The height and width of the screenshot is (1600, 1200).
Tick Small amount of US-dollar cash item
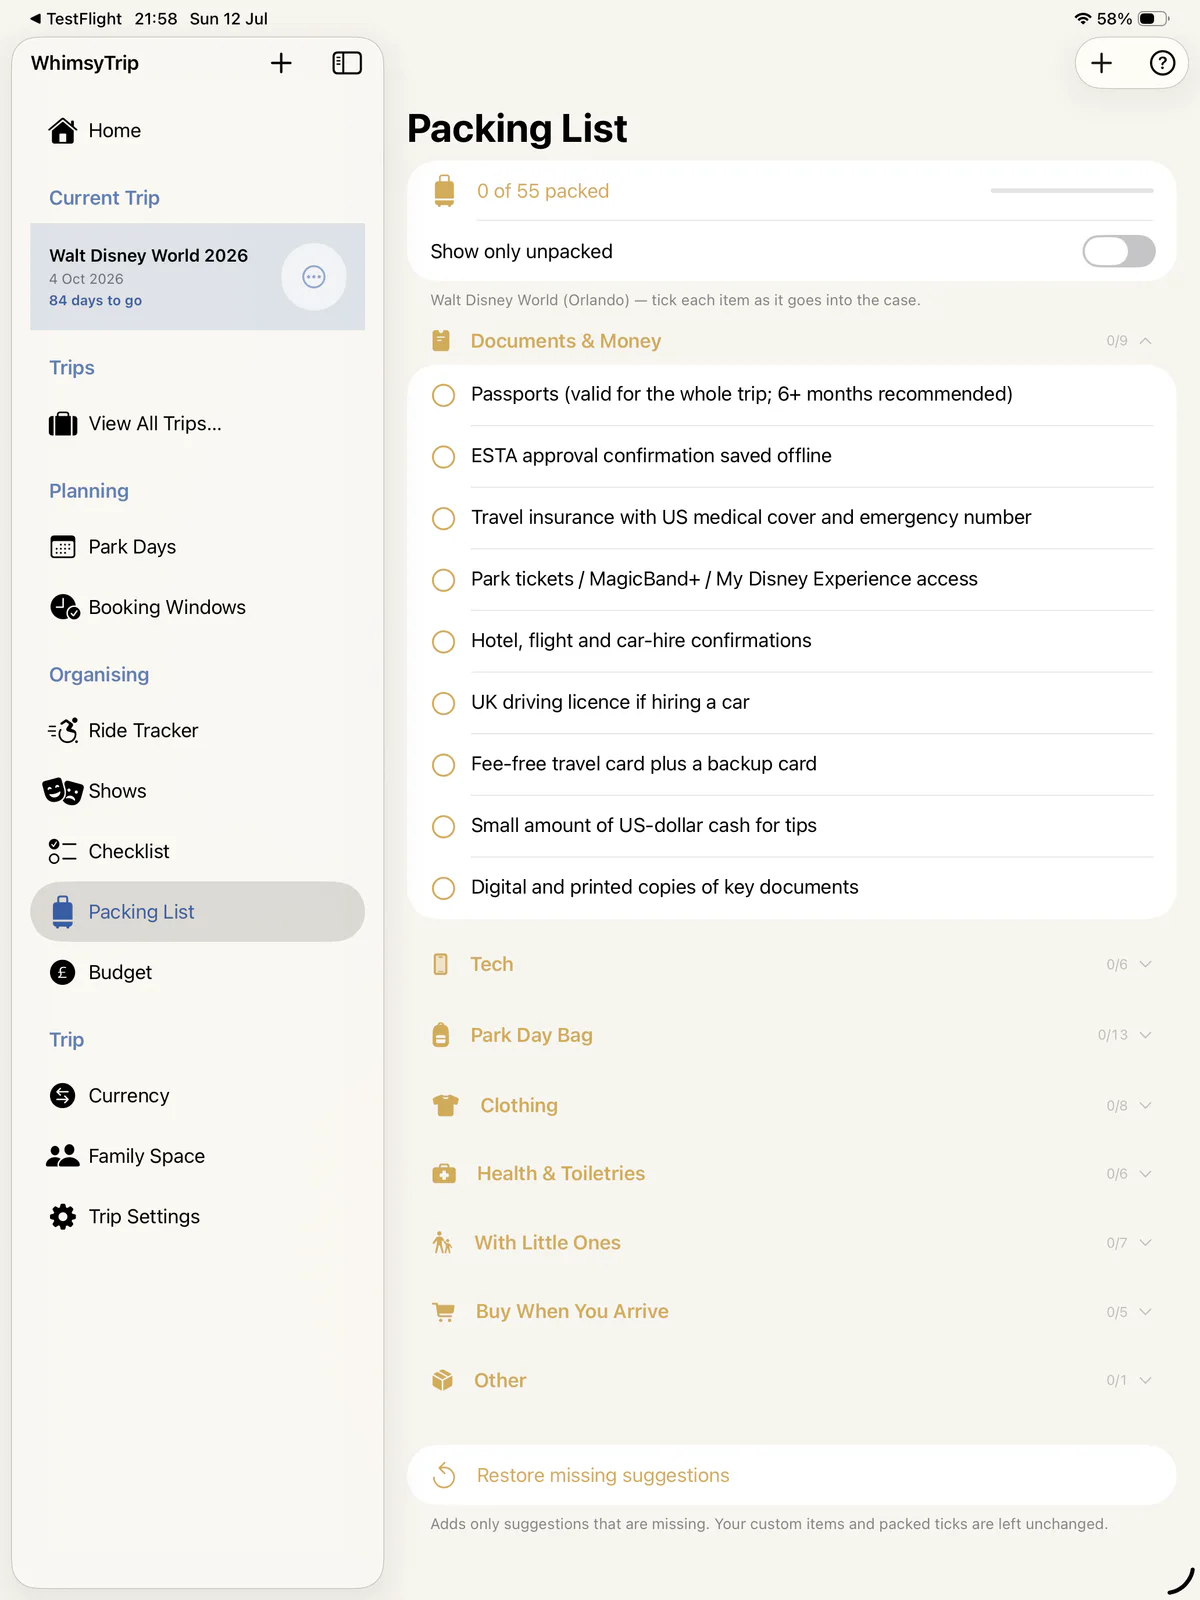click(x=443, y=826)
